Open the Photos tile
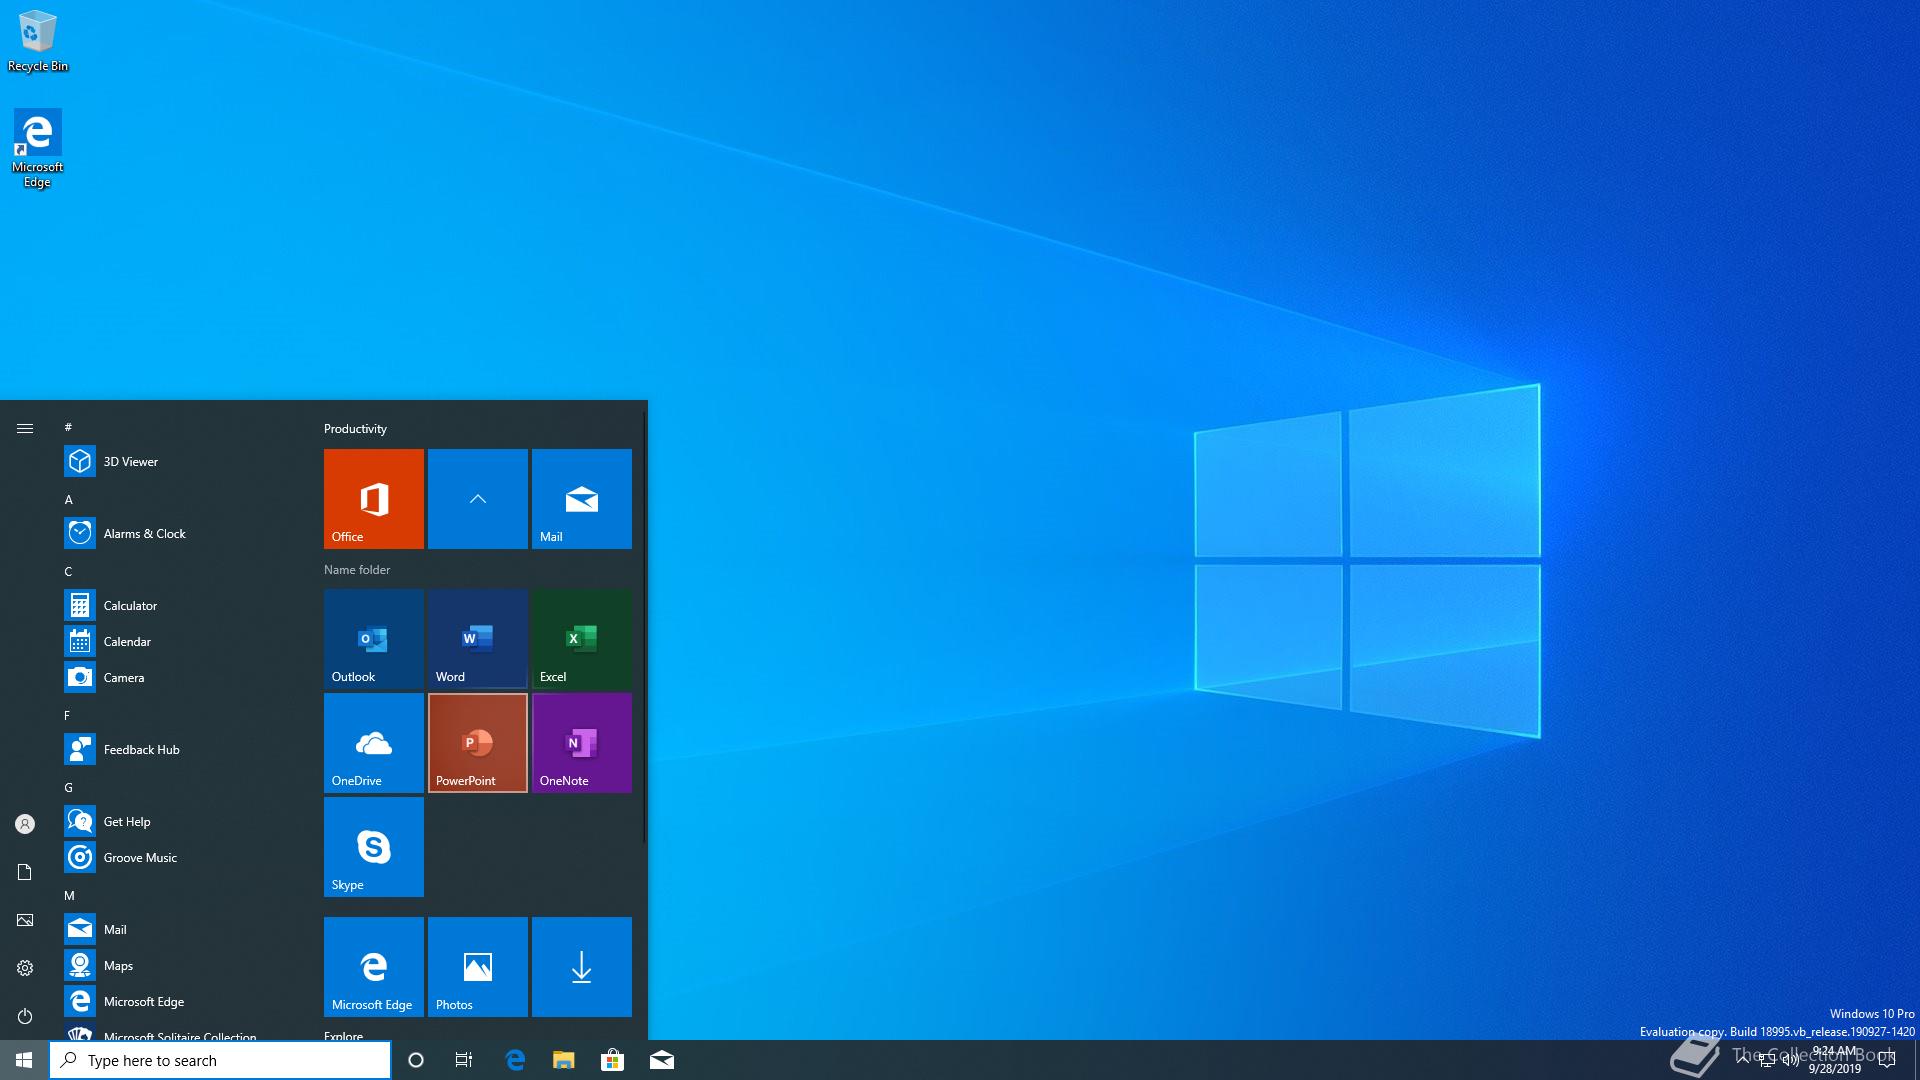The image size is (1920, 1080). [478, 967]
